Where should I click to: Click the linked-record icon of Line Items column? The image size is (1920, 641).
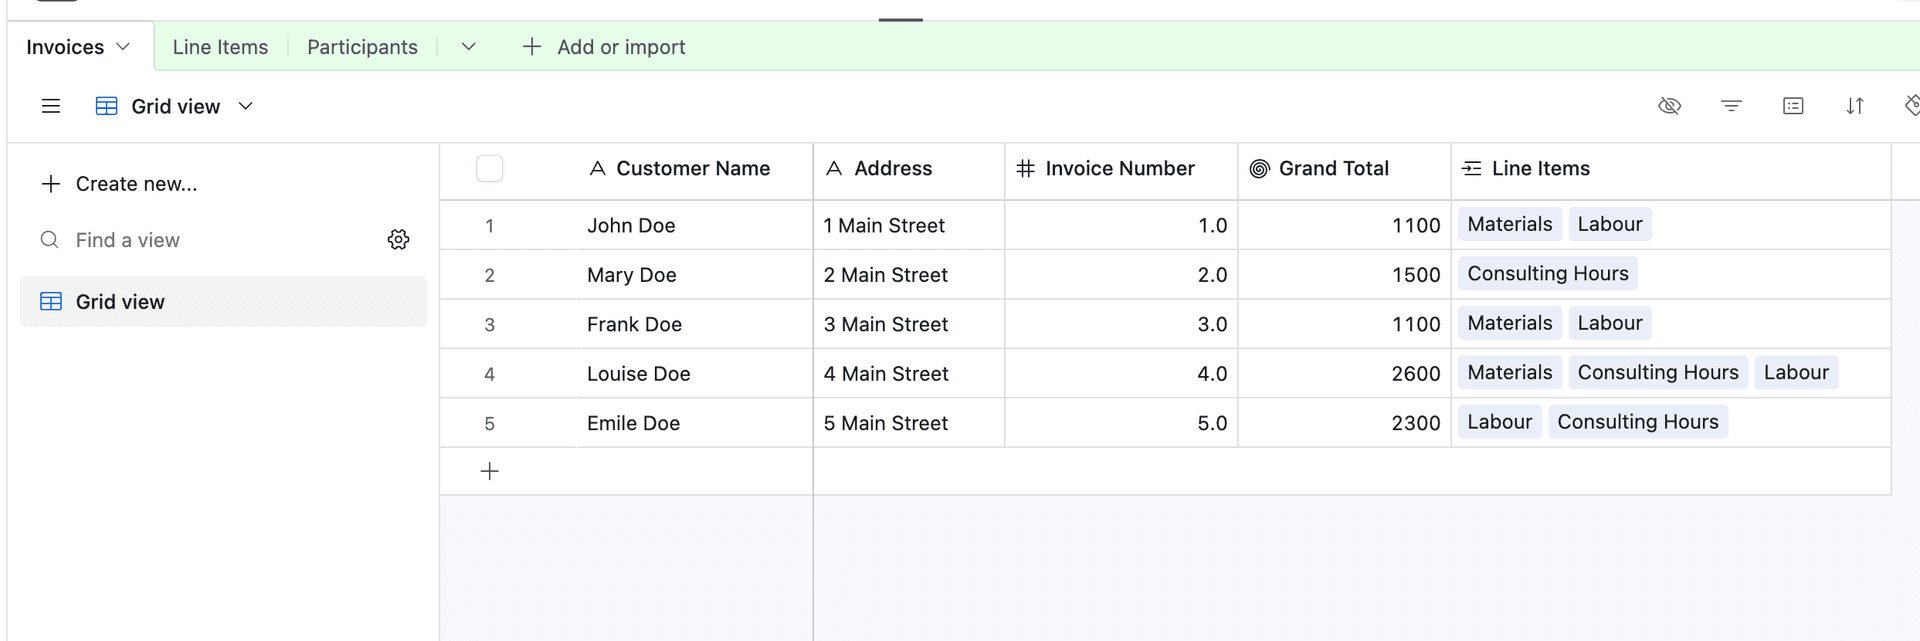pyautogui.click(x=1472, y=169)
